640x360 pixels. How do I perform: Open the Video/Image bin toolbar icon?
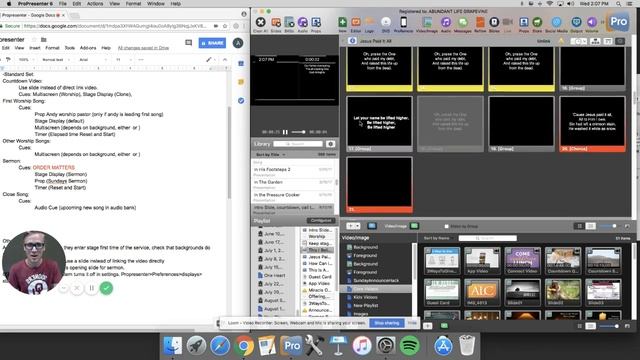[x=427, y=22]
